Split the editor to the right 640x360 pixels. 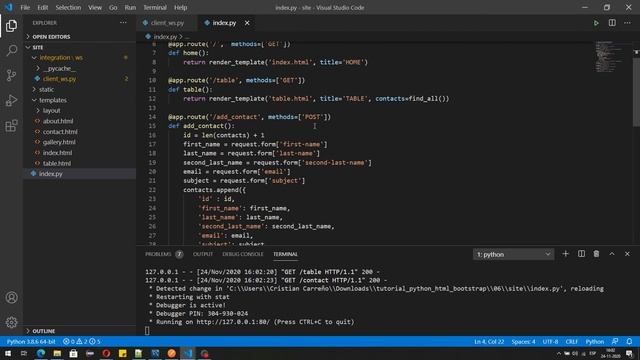(x=612, y=23)
